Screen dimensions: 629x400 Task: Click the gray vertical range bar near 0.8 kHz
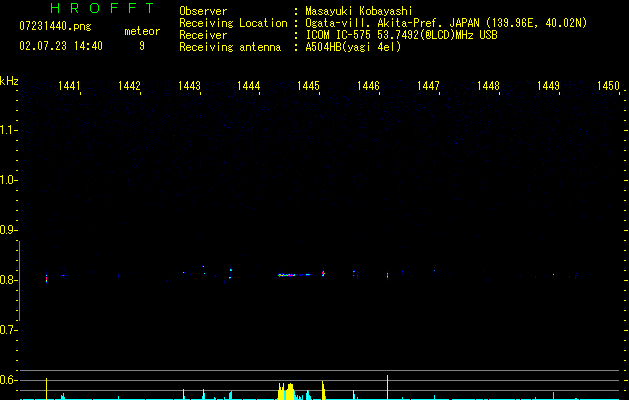click(x=19, y=281)
